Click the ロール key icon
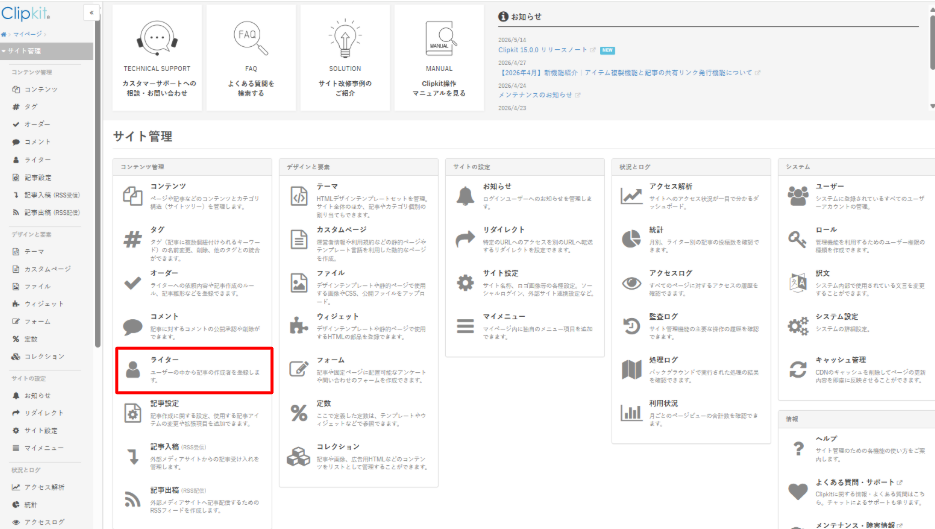 [x=798, y=240]
